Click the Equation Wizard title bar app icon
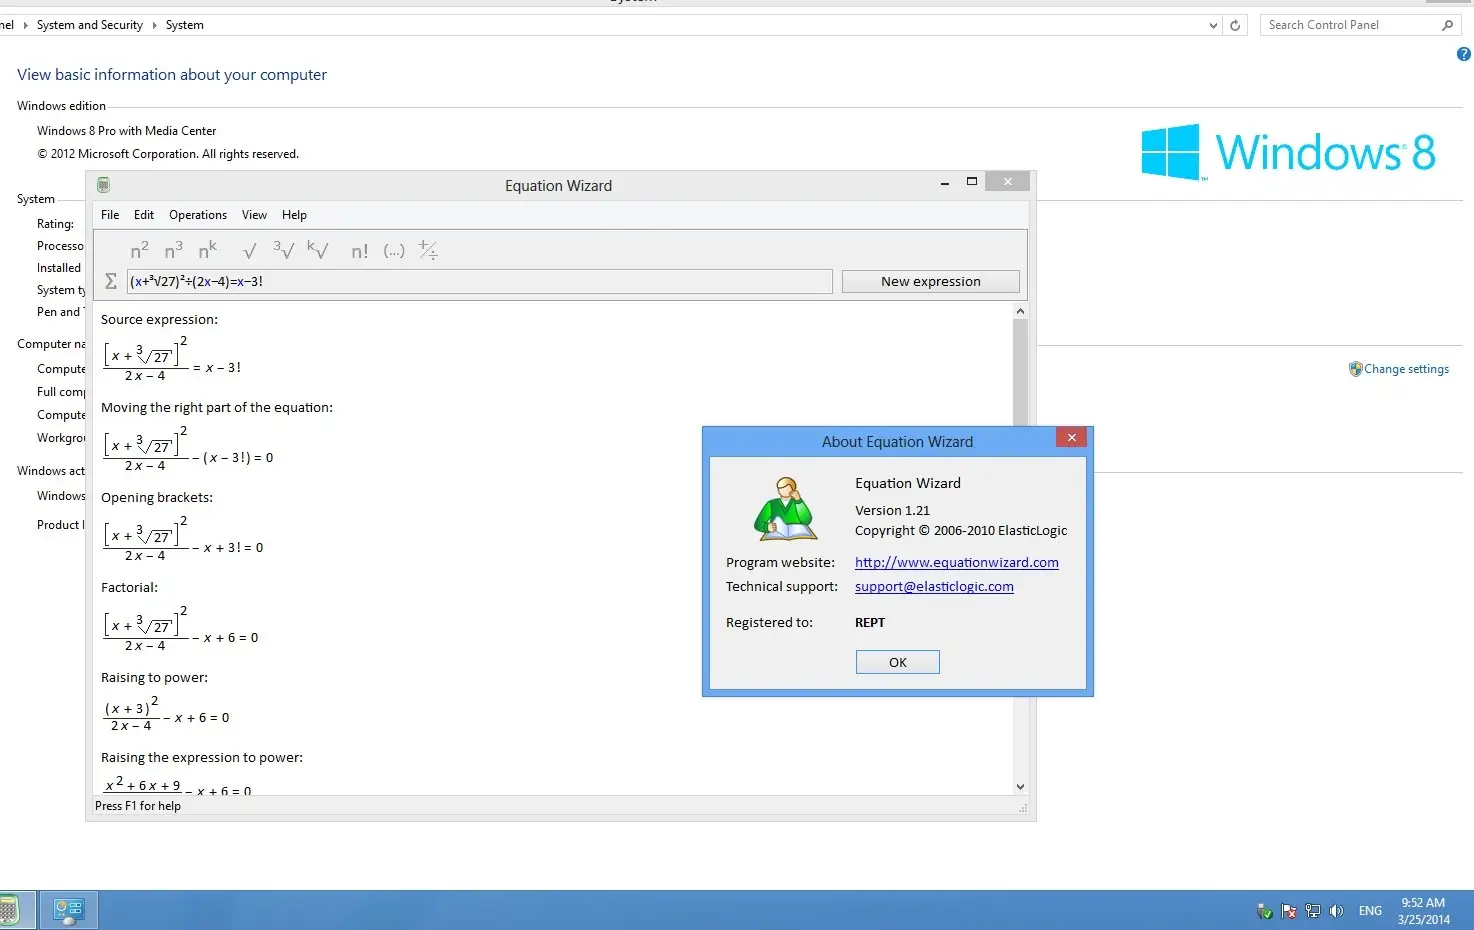The width and height of the screenshot is (1474, 930). coord(103,185)
